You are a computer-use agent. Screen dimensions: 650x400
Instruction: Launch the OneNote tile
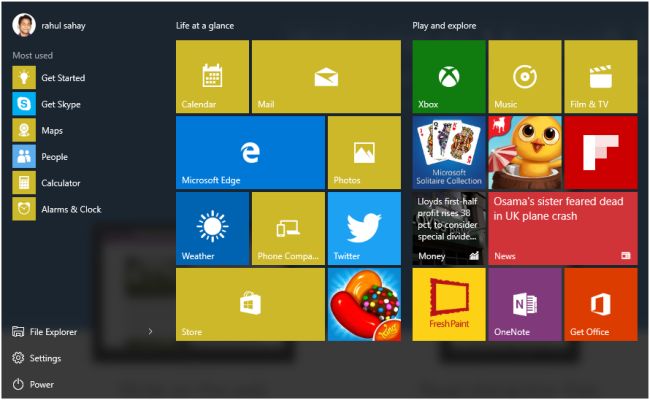pyautogui.click(x=525, y=304)
